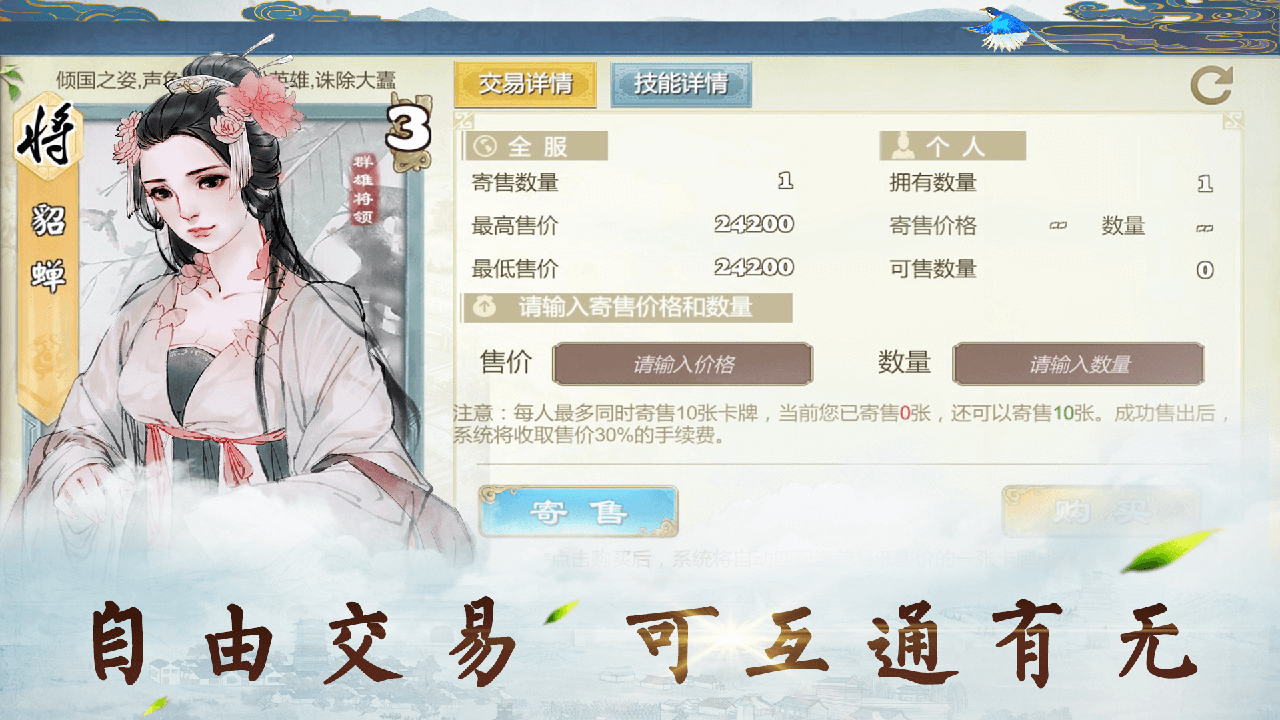This screenshot has width=1280, height=720.
Task: Focus the 请输入价格 price field
Action: click(x=683, y=364)
